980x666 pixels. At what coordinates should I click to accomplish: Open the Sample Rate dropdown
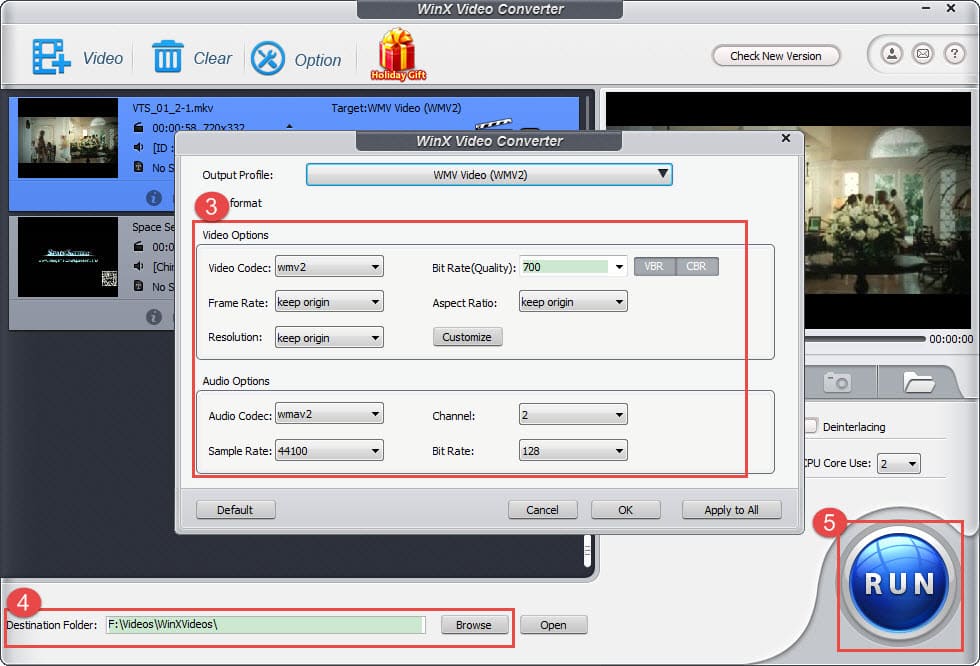click(x=329, y=450)
